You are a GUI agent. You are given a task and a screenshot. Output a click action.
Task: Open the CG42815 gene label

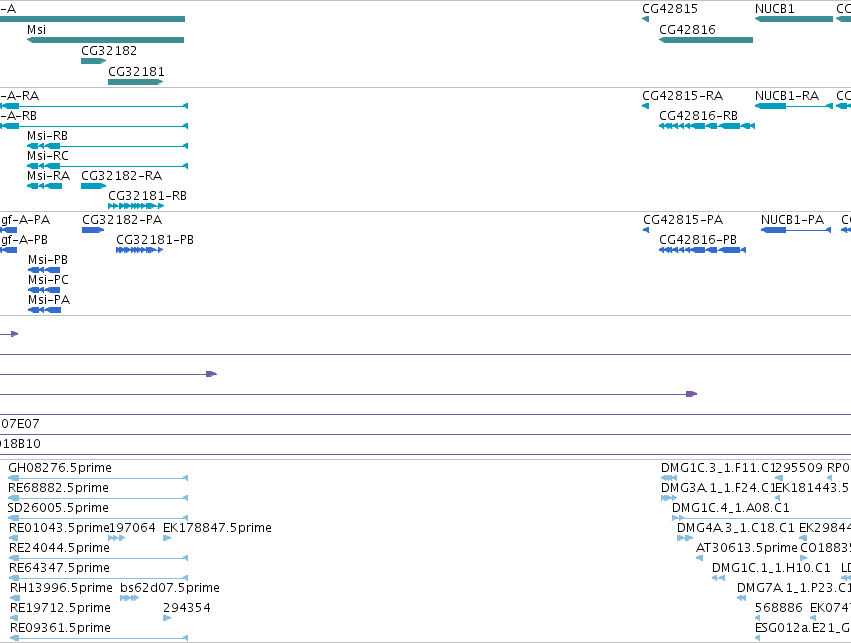click(670, 9)
